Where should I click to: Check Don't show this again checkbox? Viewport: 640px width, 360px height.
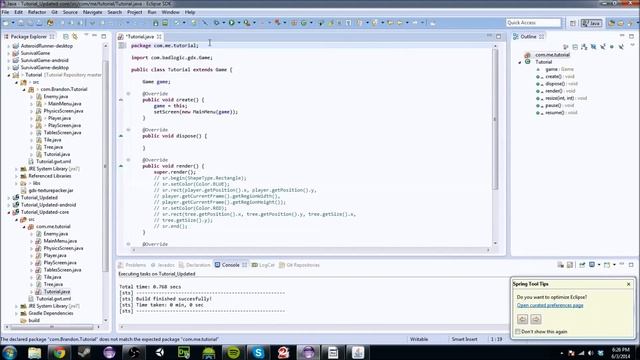(518, 332)
